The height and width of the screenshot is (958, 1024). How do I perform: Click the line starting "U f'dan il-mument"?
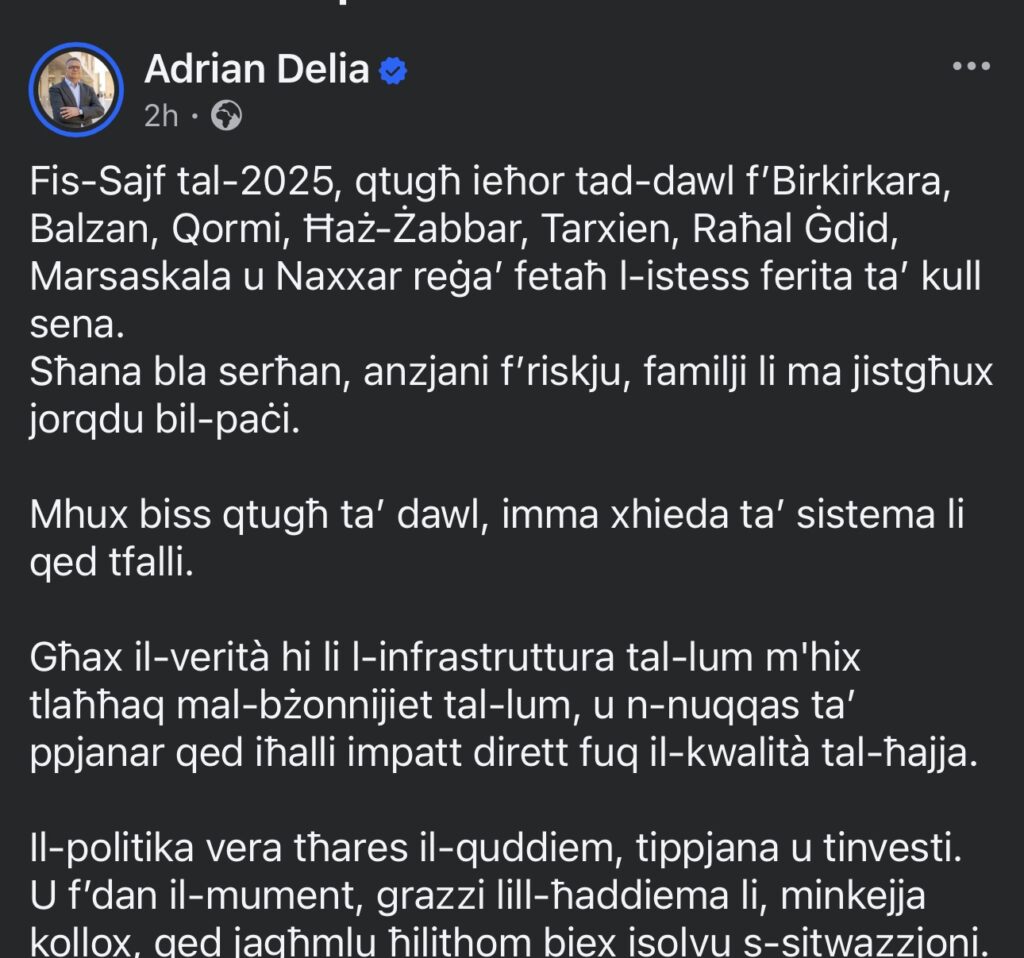click(477, 895)
